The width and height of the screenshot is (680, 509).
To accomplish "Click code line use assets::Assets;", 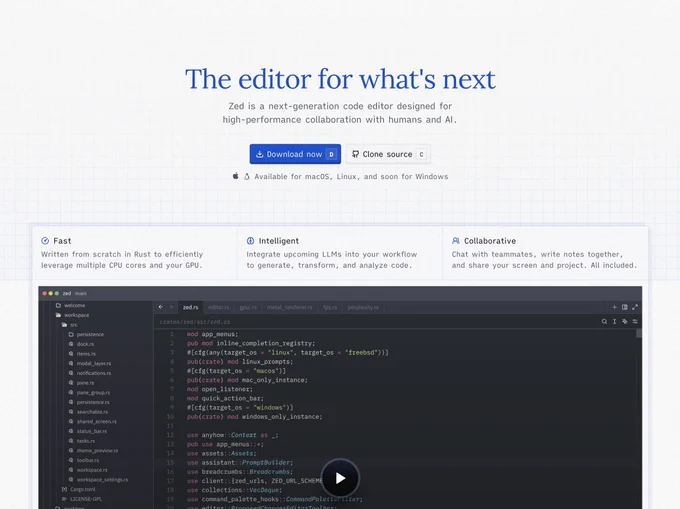I will click(x=222, y=453).
